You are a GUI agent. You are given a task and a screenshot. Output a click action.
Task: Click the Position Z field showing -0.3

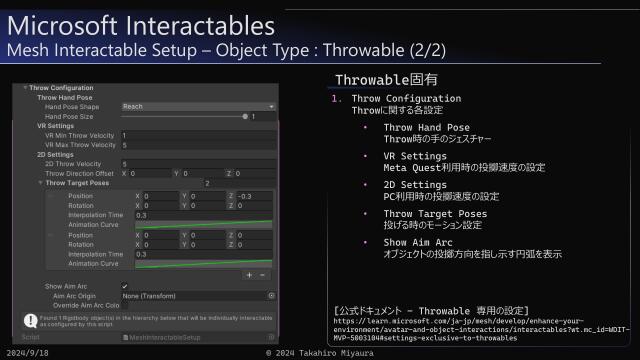[x=254, y=196]
